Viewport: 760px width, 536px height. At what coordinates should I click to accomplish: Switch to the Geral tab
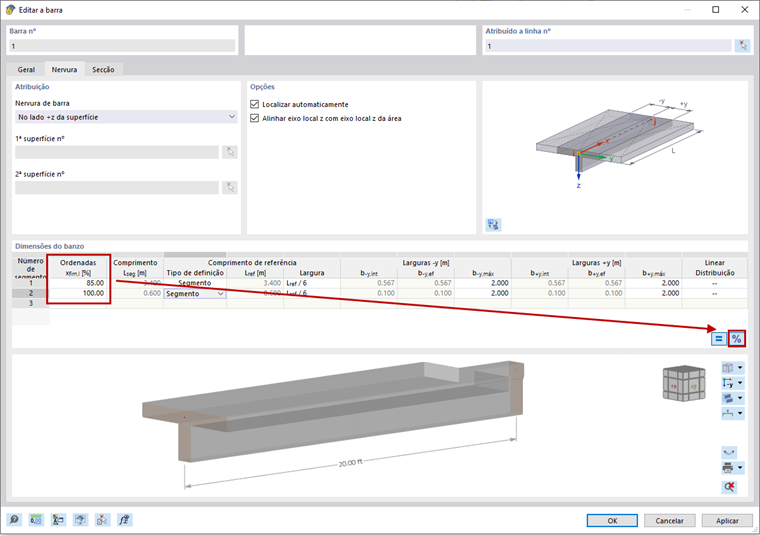pyautogui.click(x=26, y=69)
